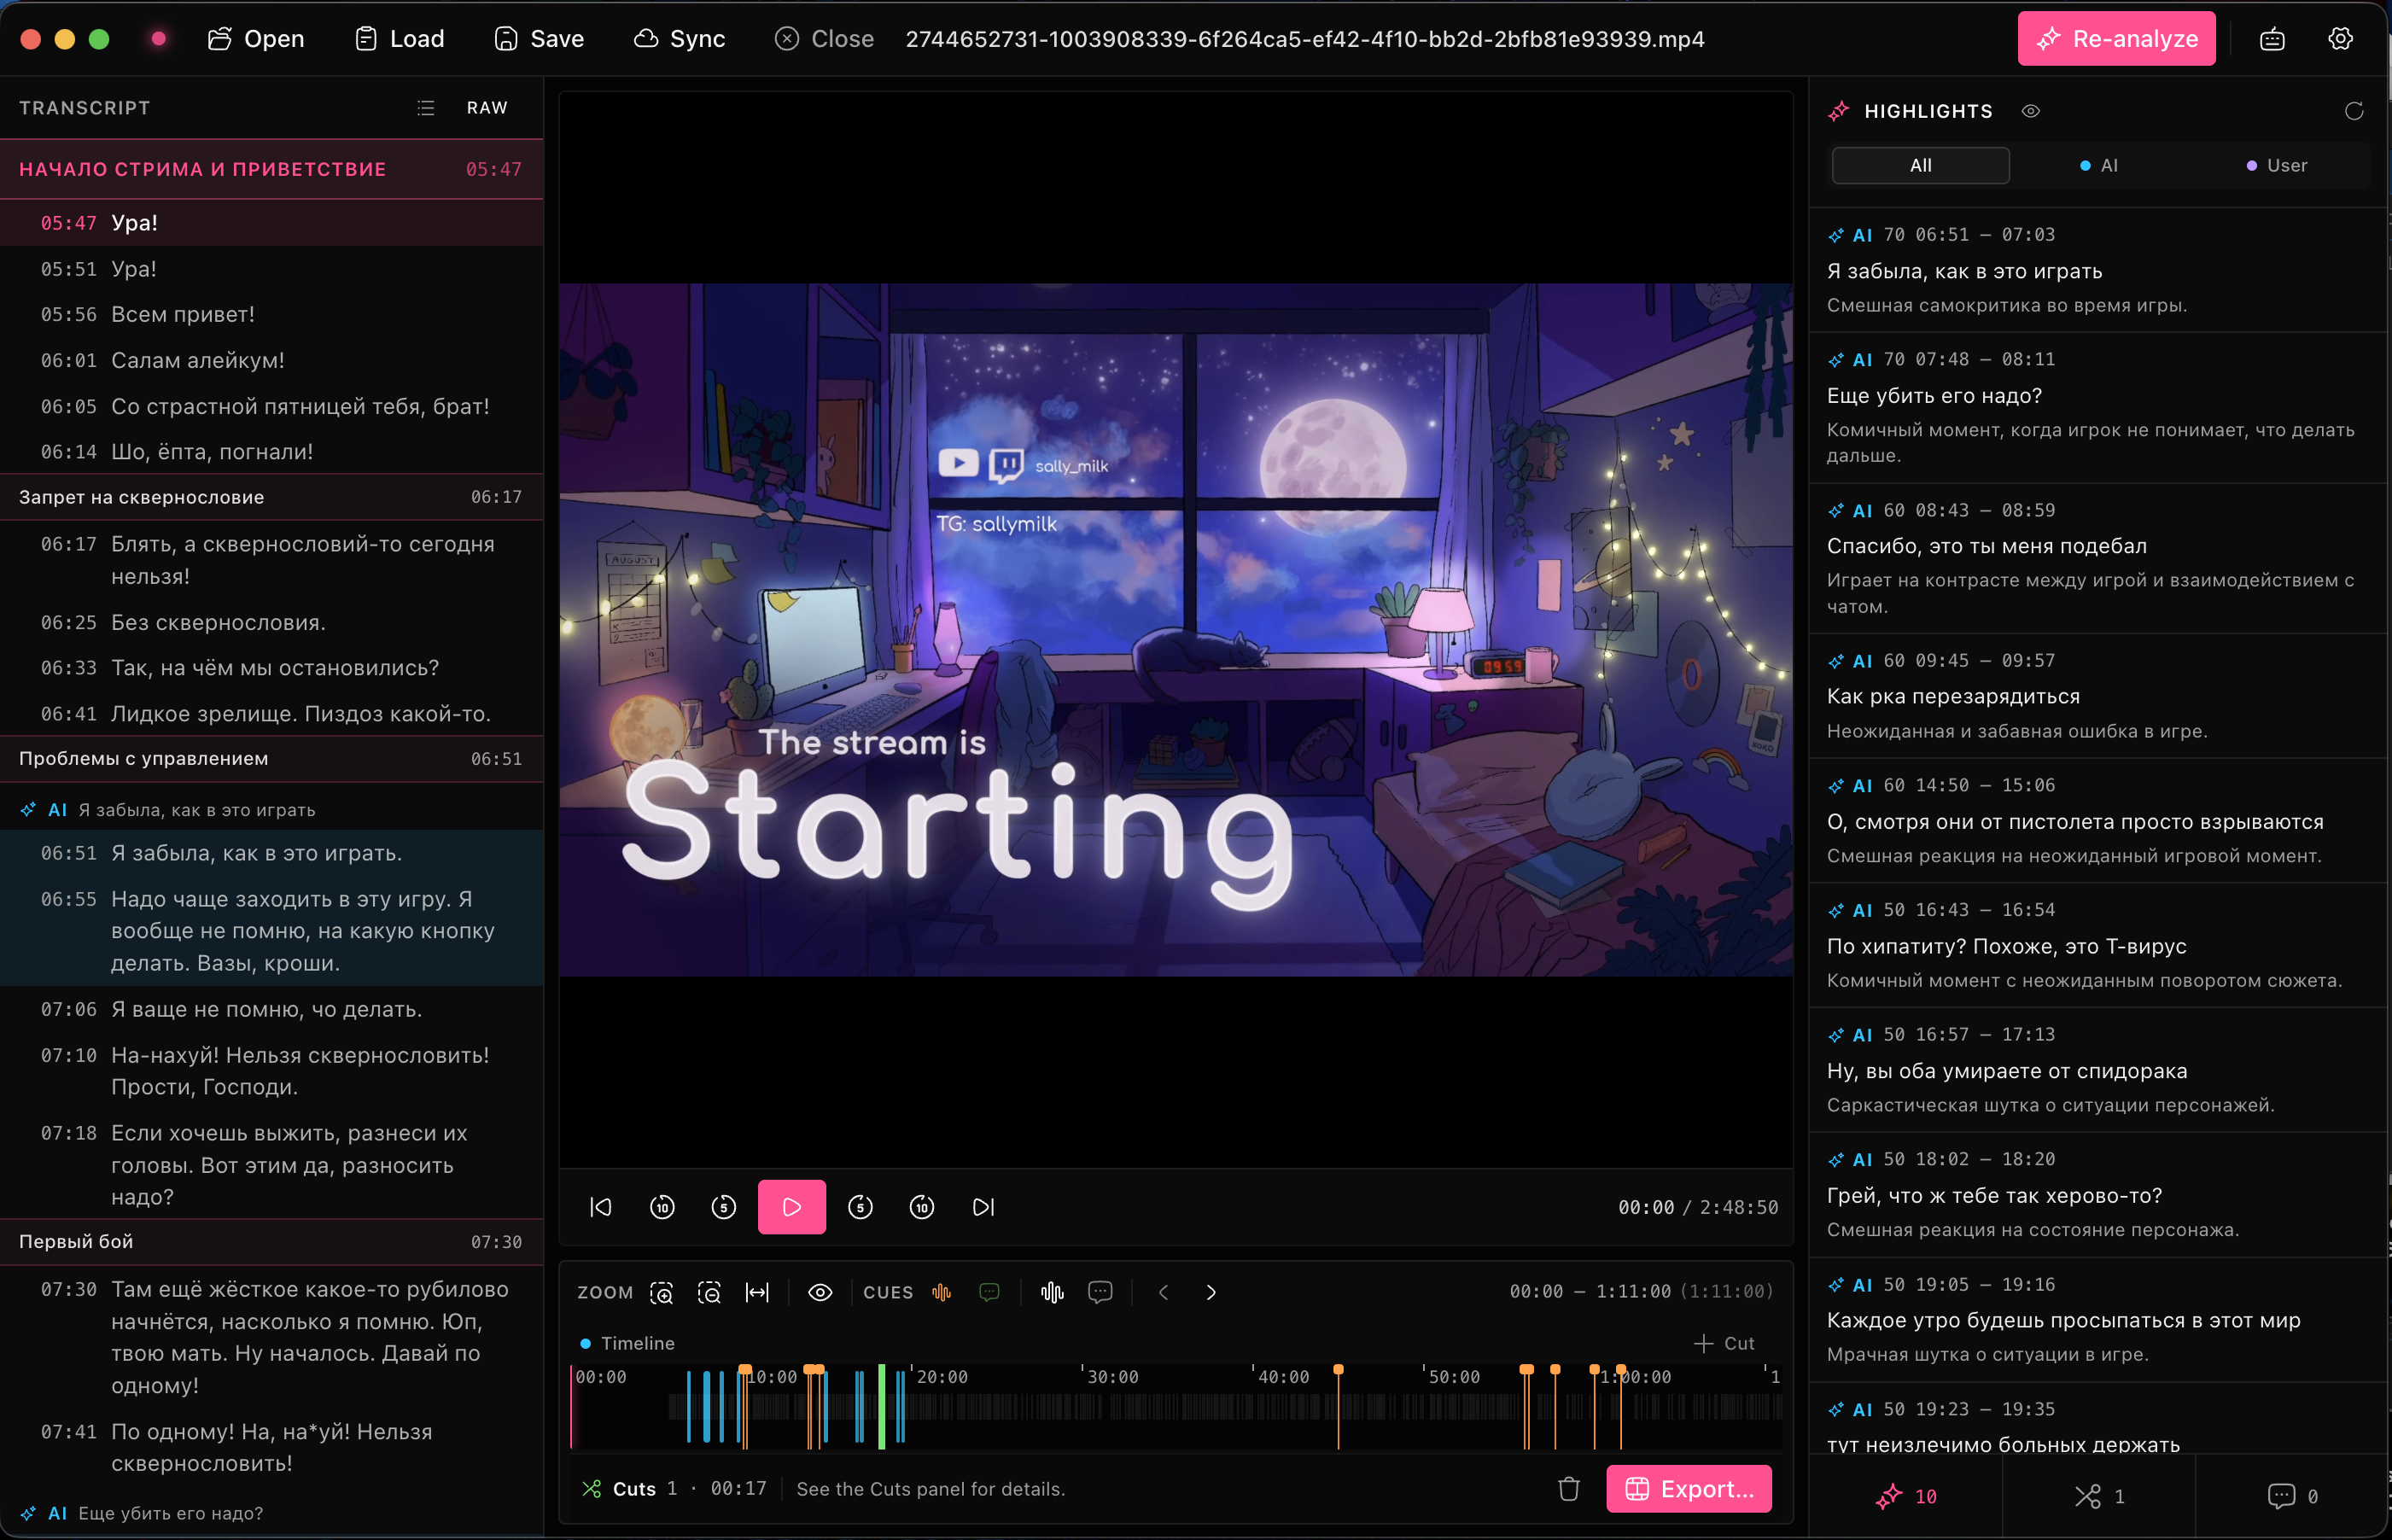
Task: Collapse section 'НАЧАЛО СТРИМА И ПРИВЕТСТВИЕ'
Action: pos(271,169)
